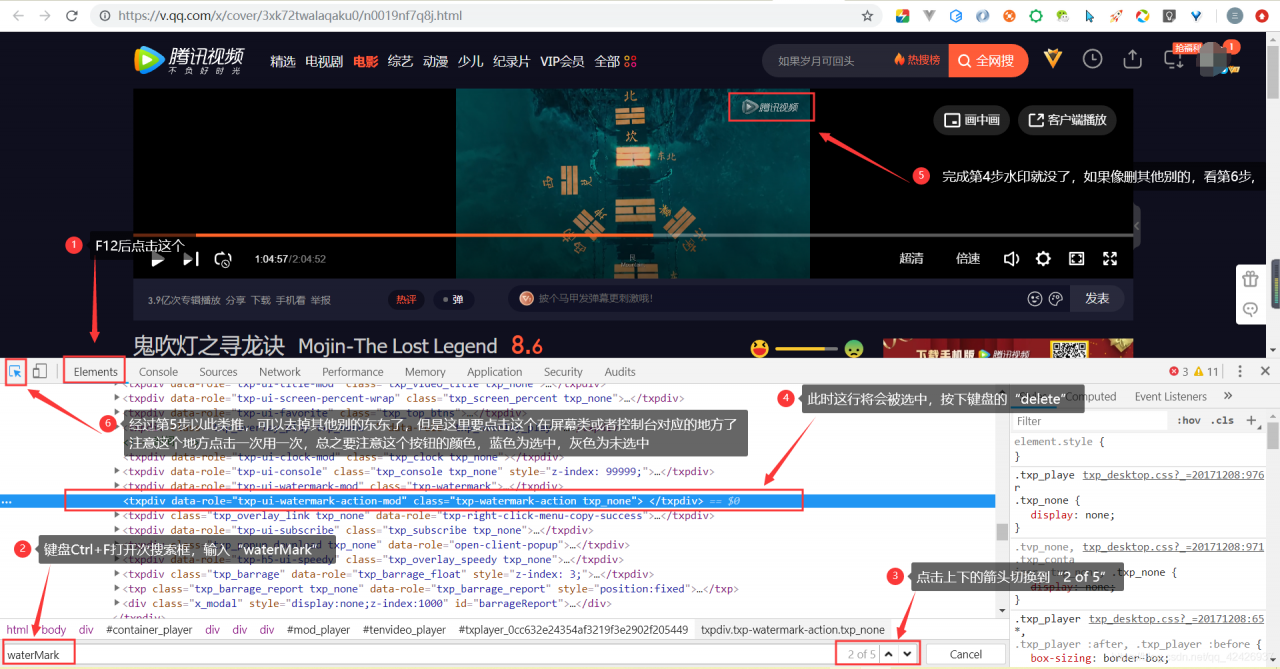This screenshot has width=1280, height=669.
Task: Bookmark page with the star icon
Action: click(x=867, y=16)
